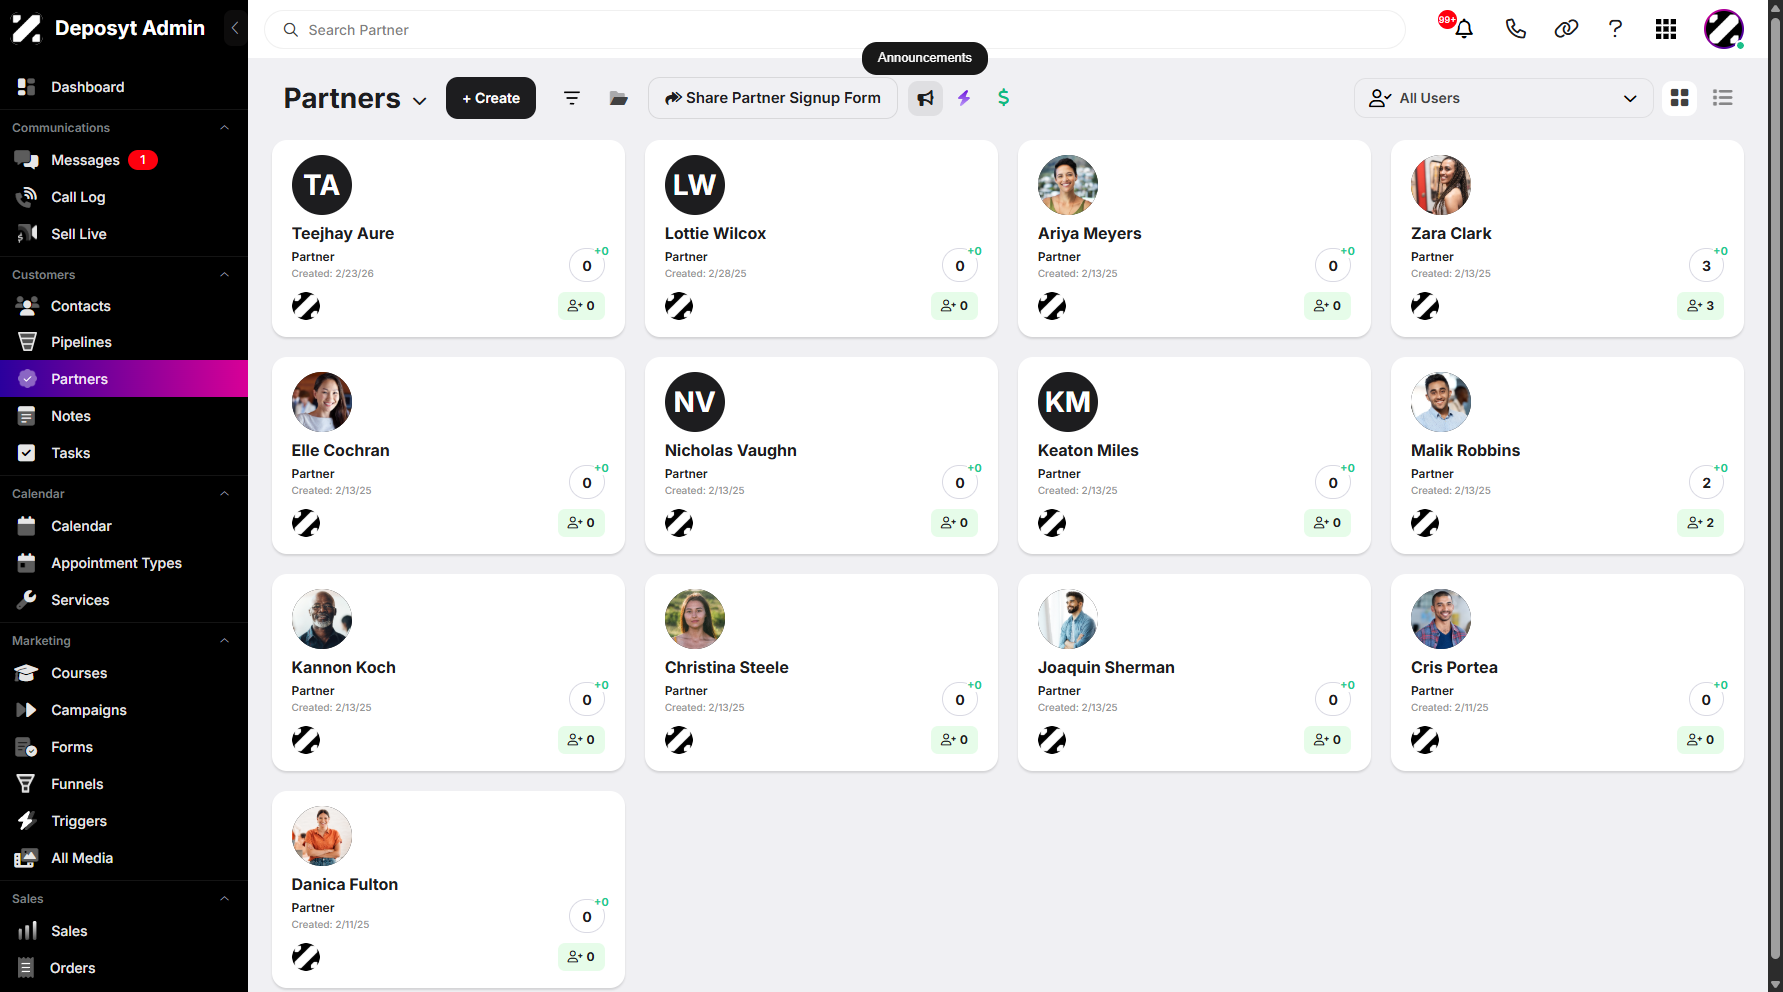The height and width of the screenshot is (992, 1783).
Task: Open the help question mark
Action: (x=1615, y=29)
